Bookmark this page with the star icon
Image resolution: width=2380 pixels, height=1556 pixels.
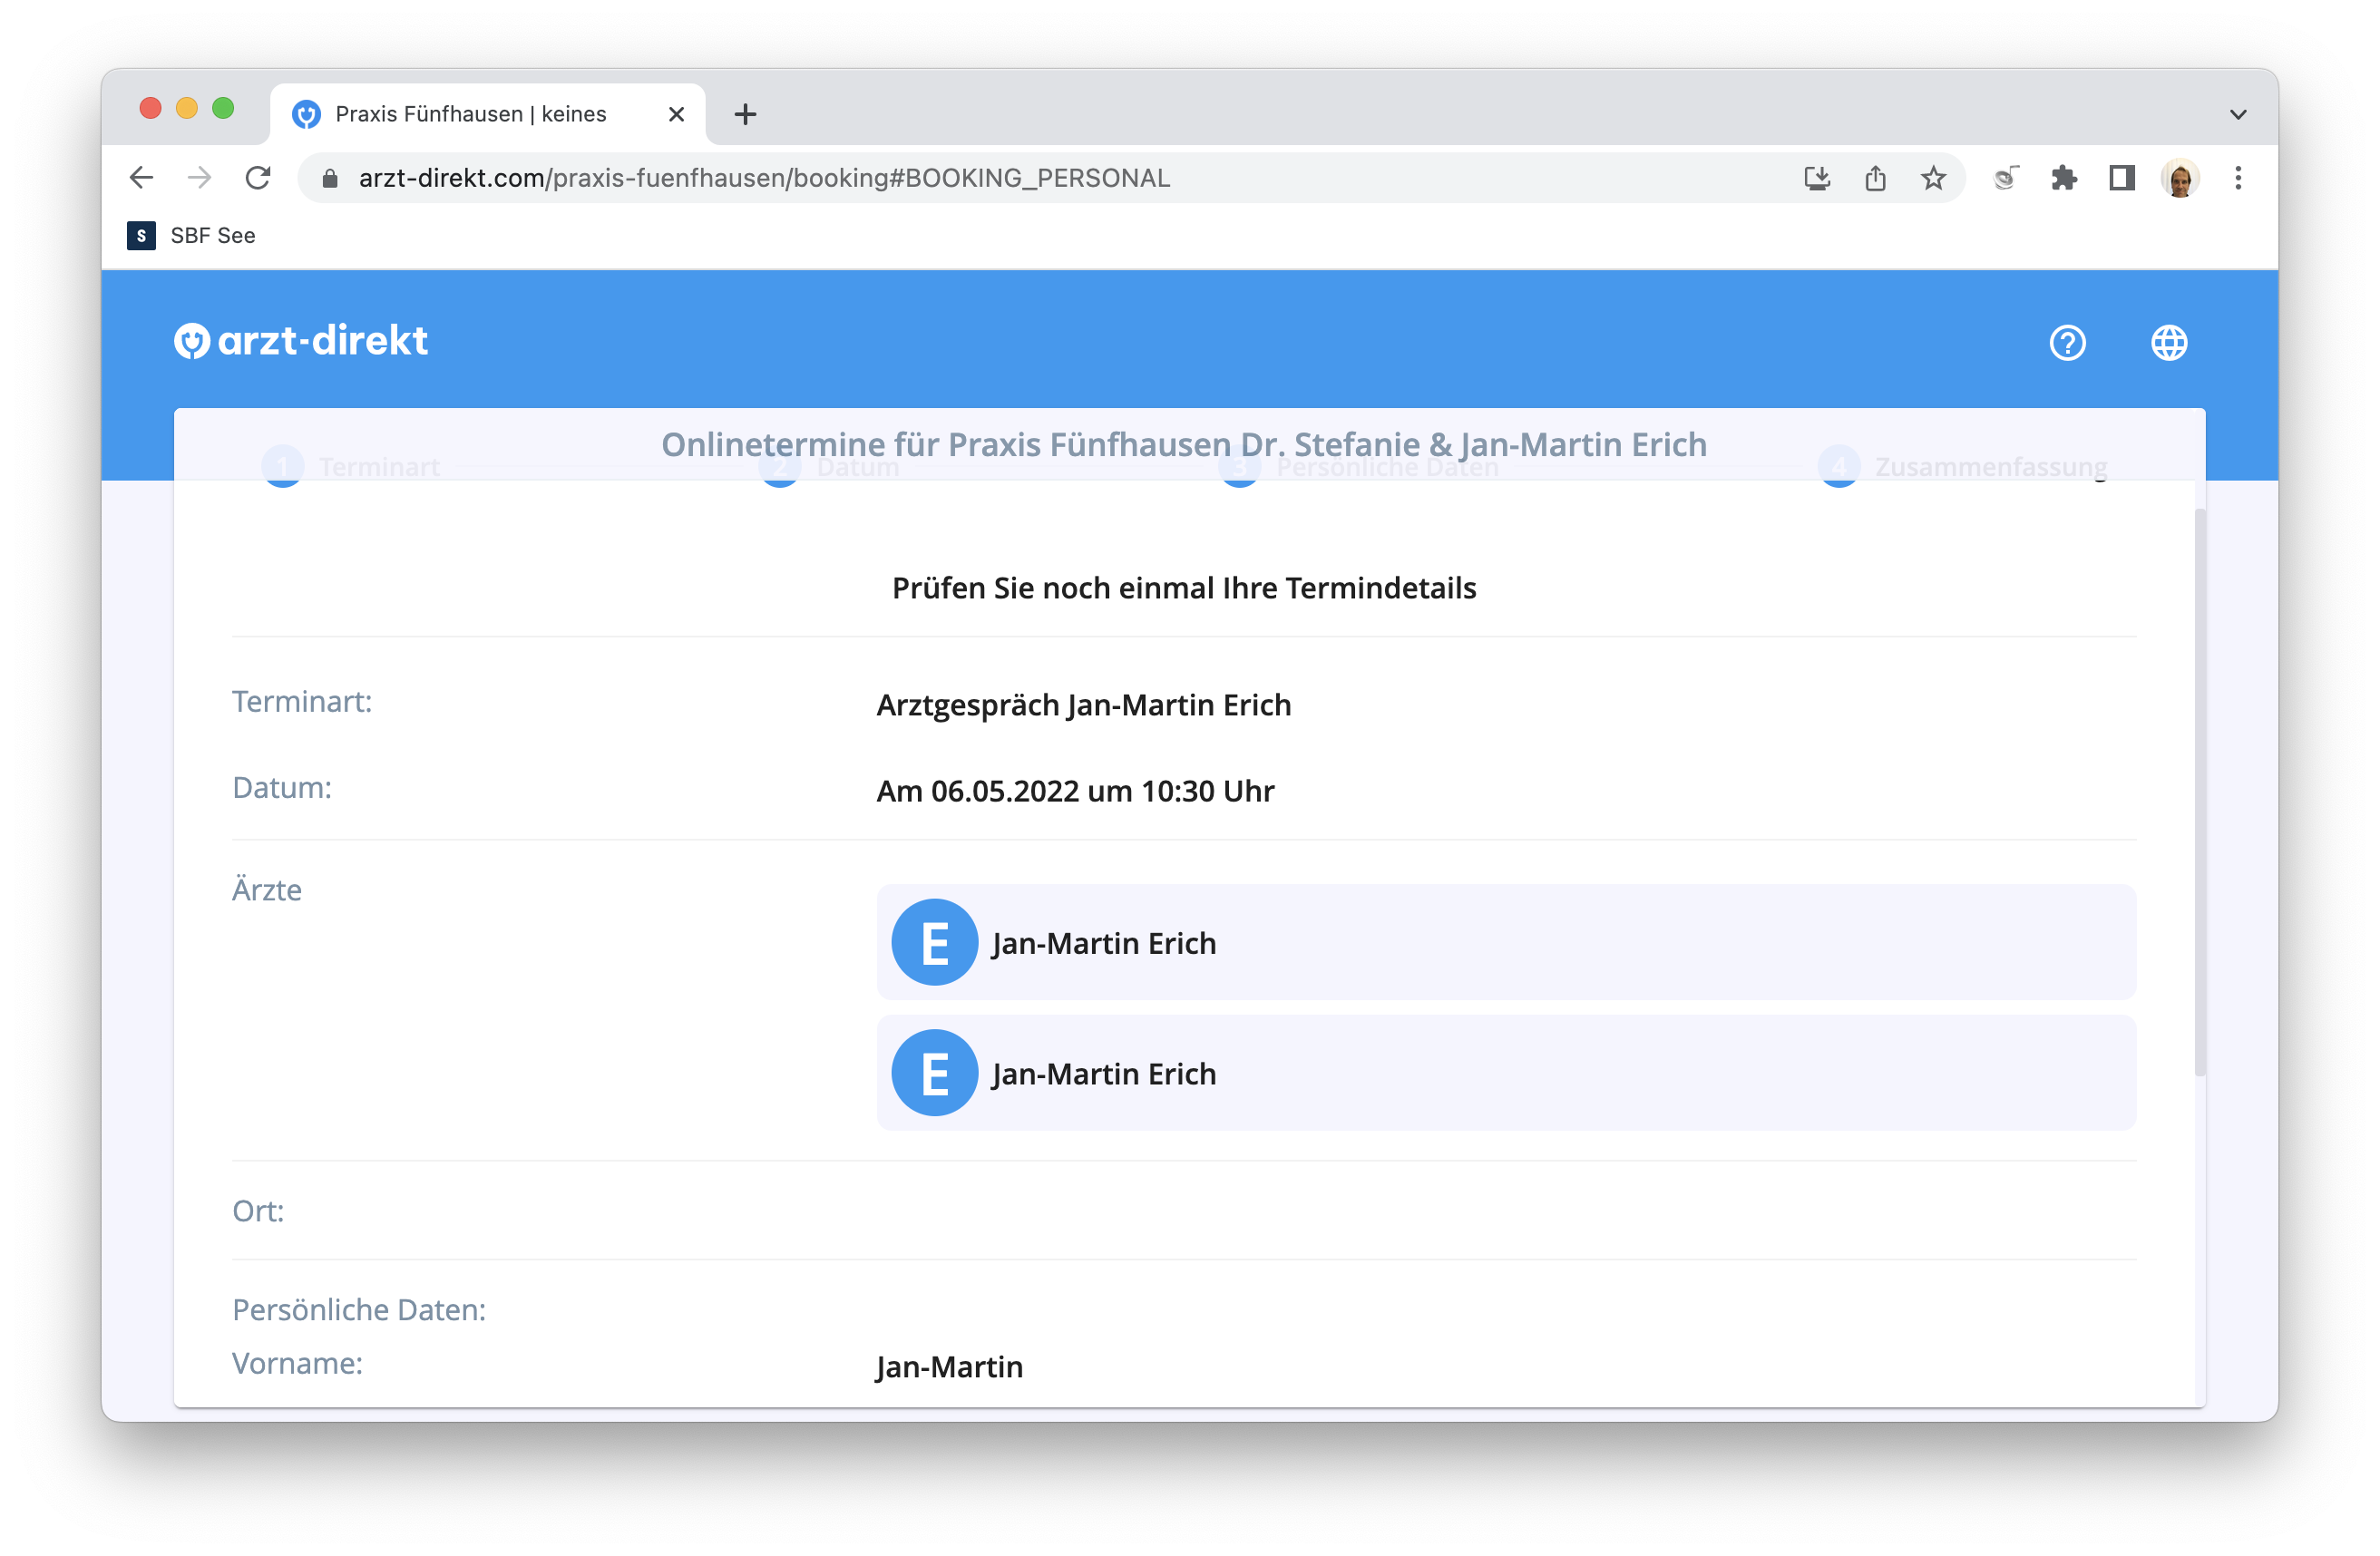(1933, 178)
